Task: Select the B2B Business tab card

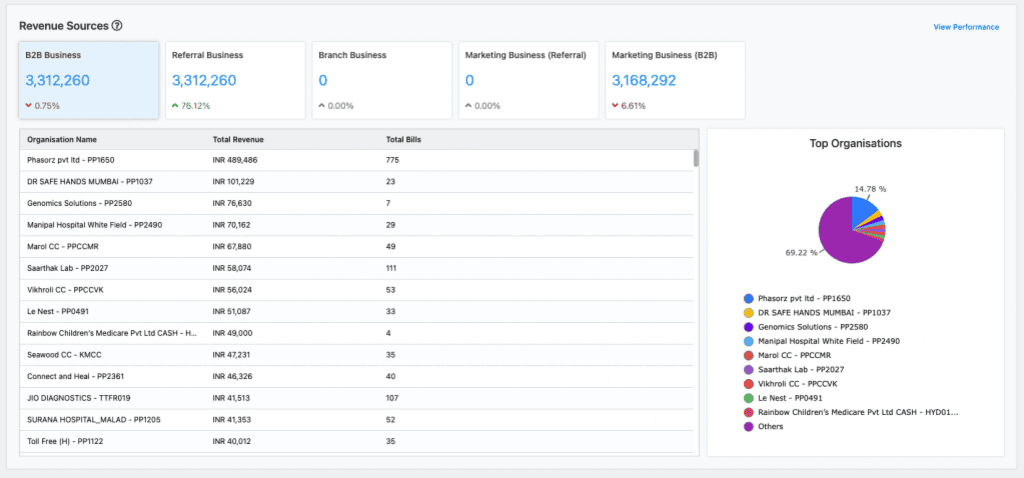Action: tap(88, 80)
